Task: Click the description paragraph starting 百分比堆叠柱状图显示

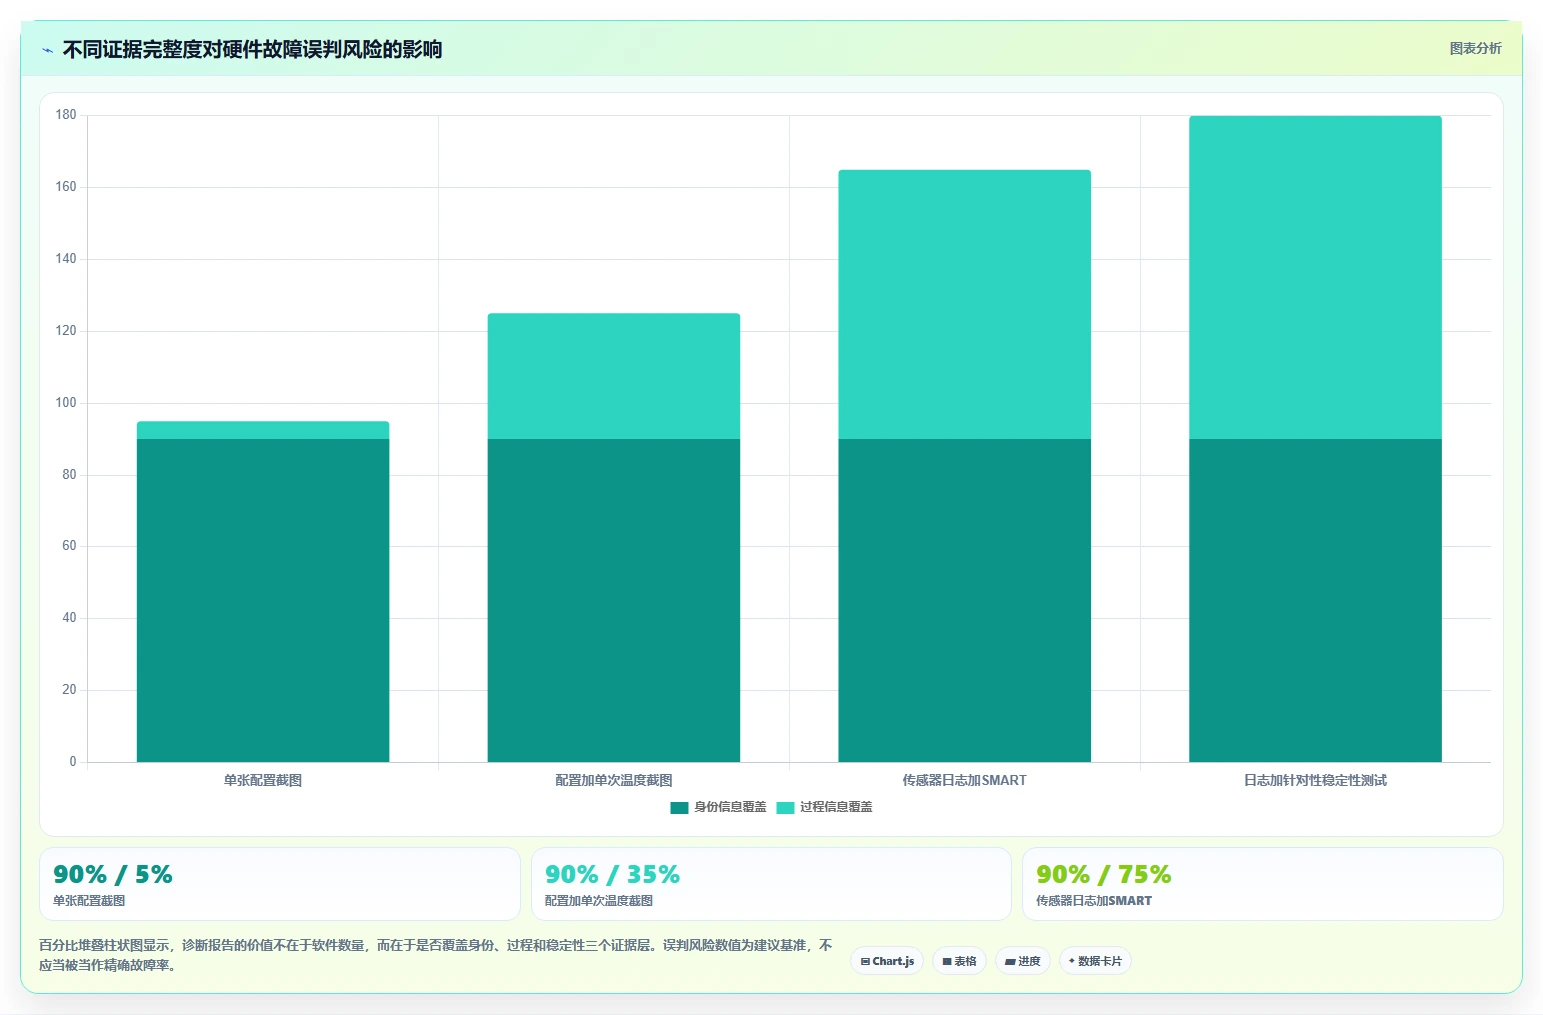Action: pos(436,955)
